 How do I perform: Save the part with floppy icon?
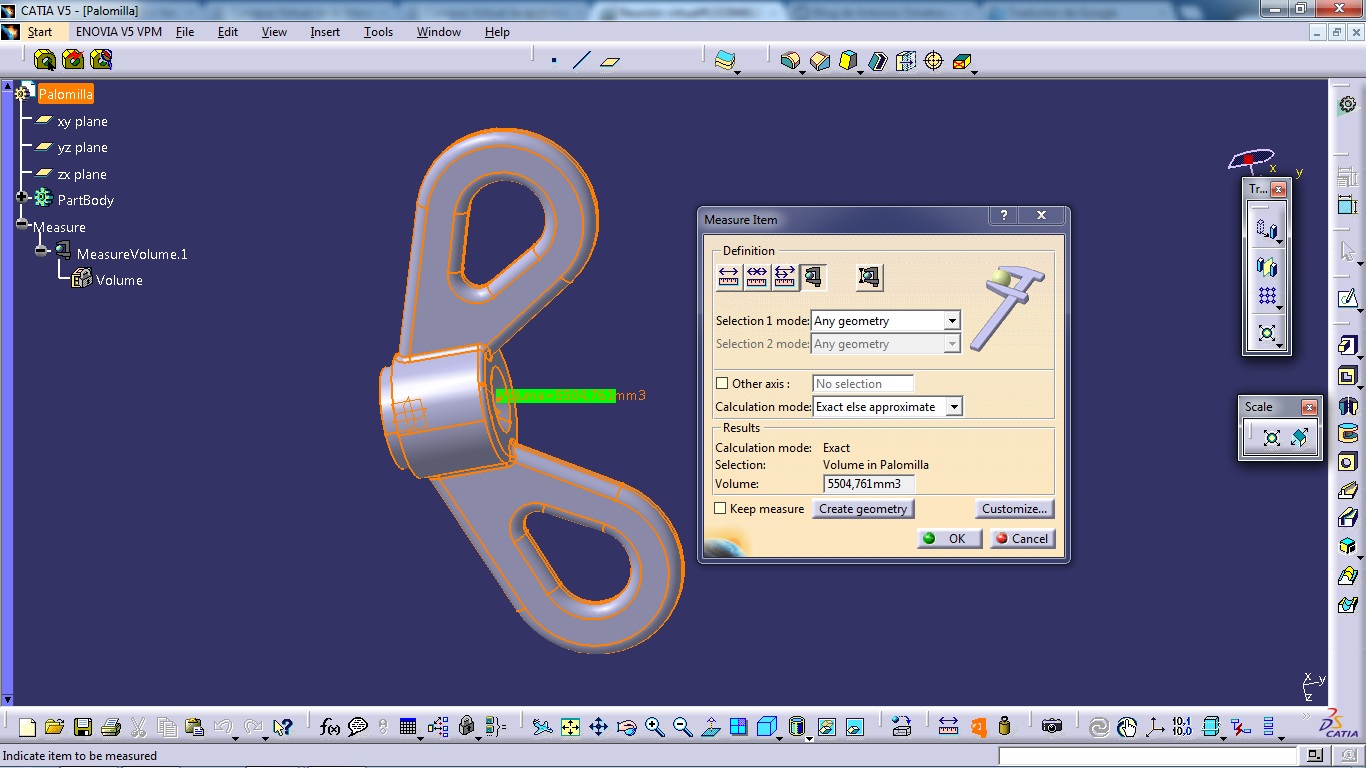click(x=83, y=727)
